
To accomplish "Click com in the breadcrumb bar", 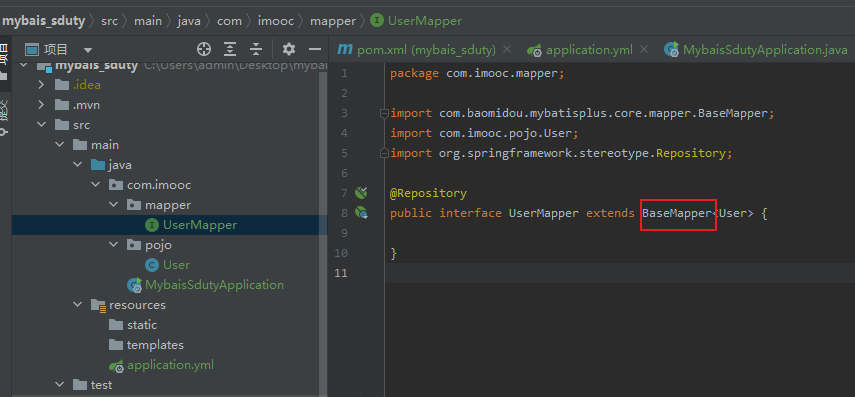I will click(x=229, y=21).
